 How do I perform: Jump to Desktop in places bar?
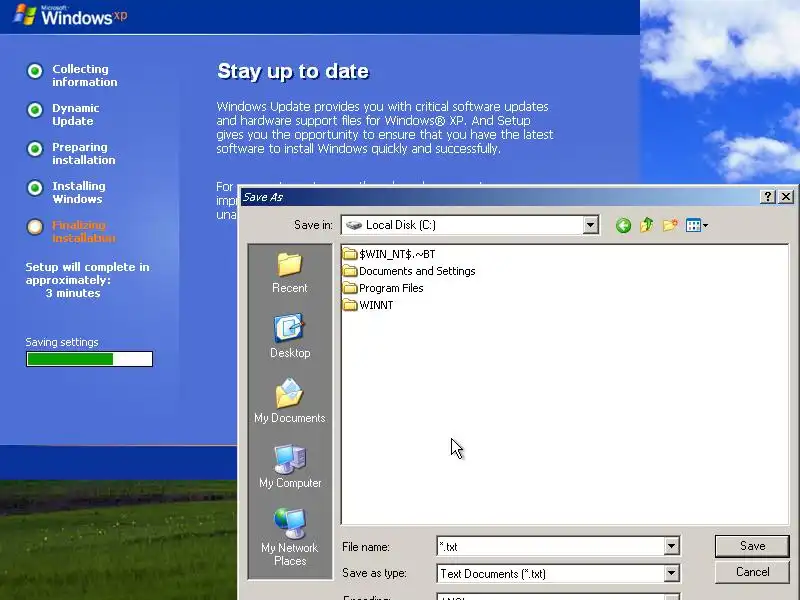pyautogui.click(x=290, y=337)
